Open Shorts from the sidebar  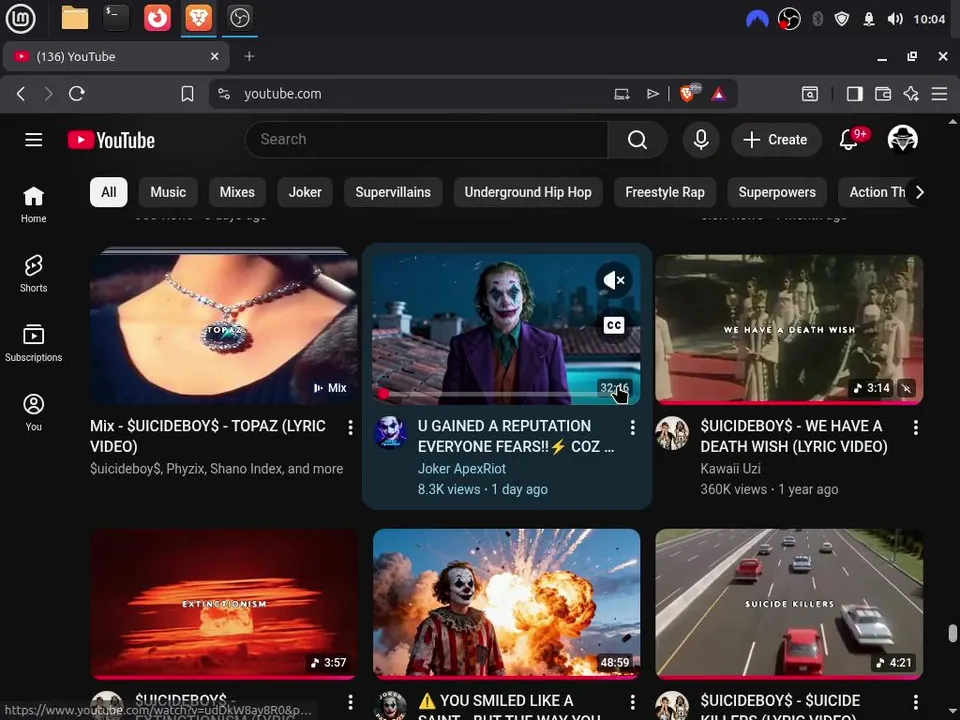tap(34, 274)
